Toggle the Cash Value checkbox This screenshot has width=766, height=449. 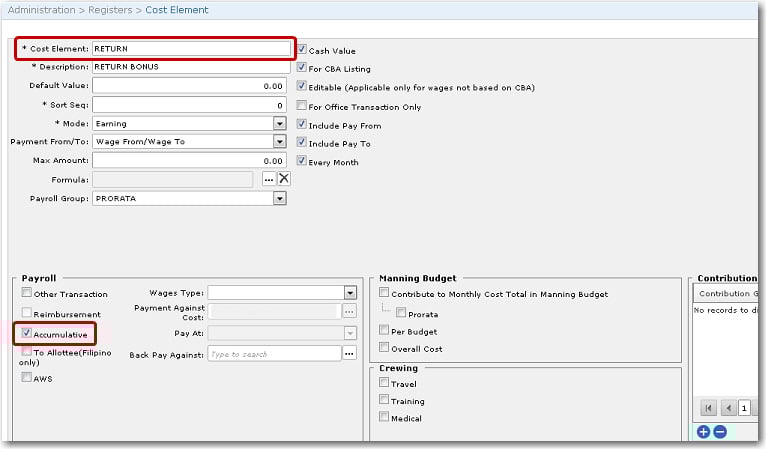tap(302, 49)
